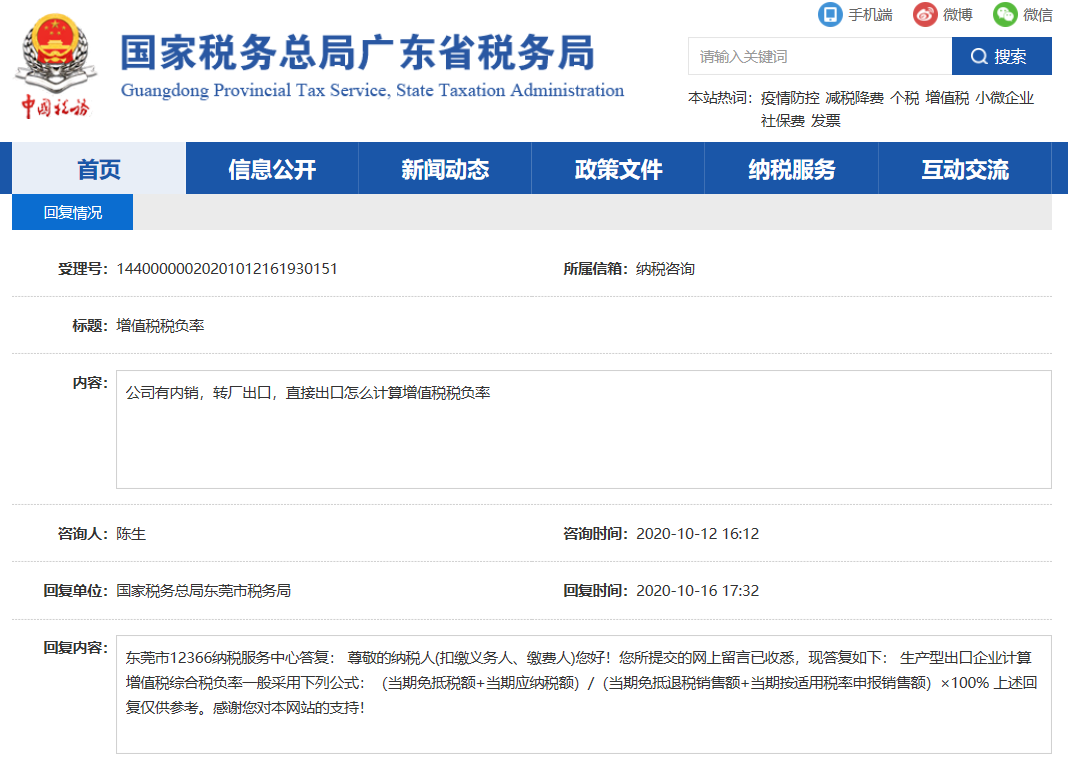This screenshot has height=763, width=1068.
Task: Navigate to 互动交流 section
Action: tap(964, 169)
